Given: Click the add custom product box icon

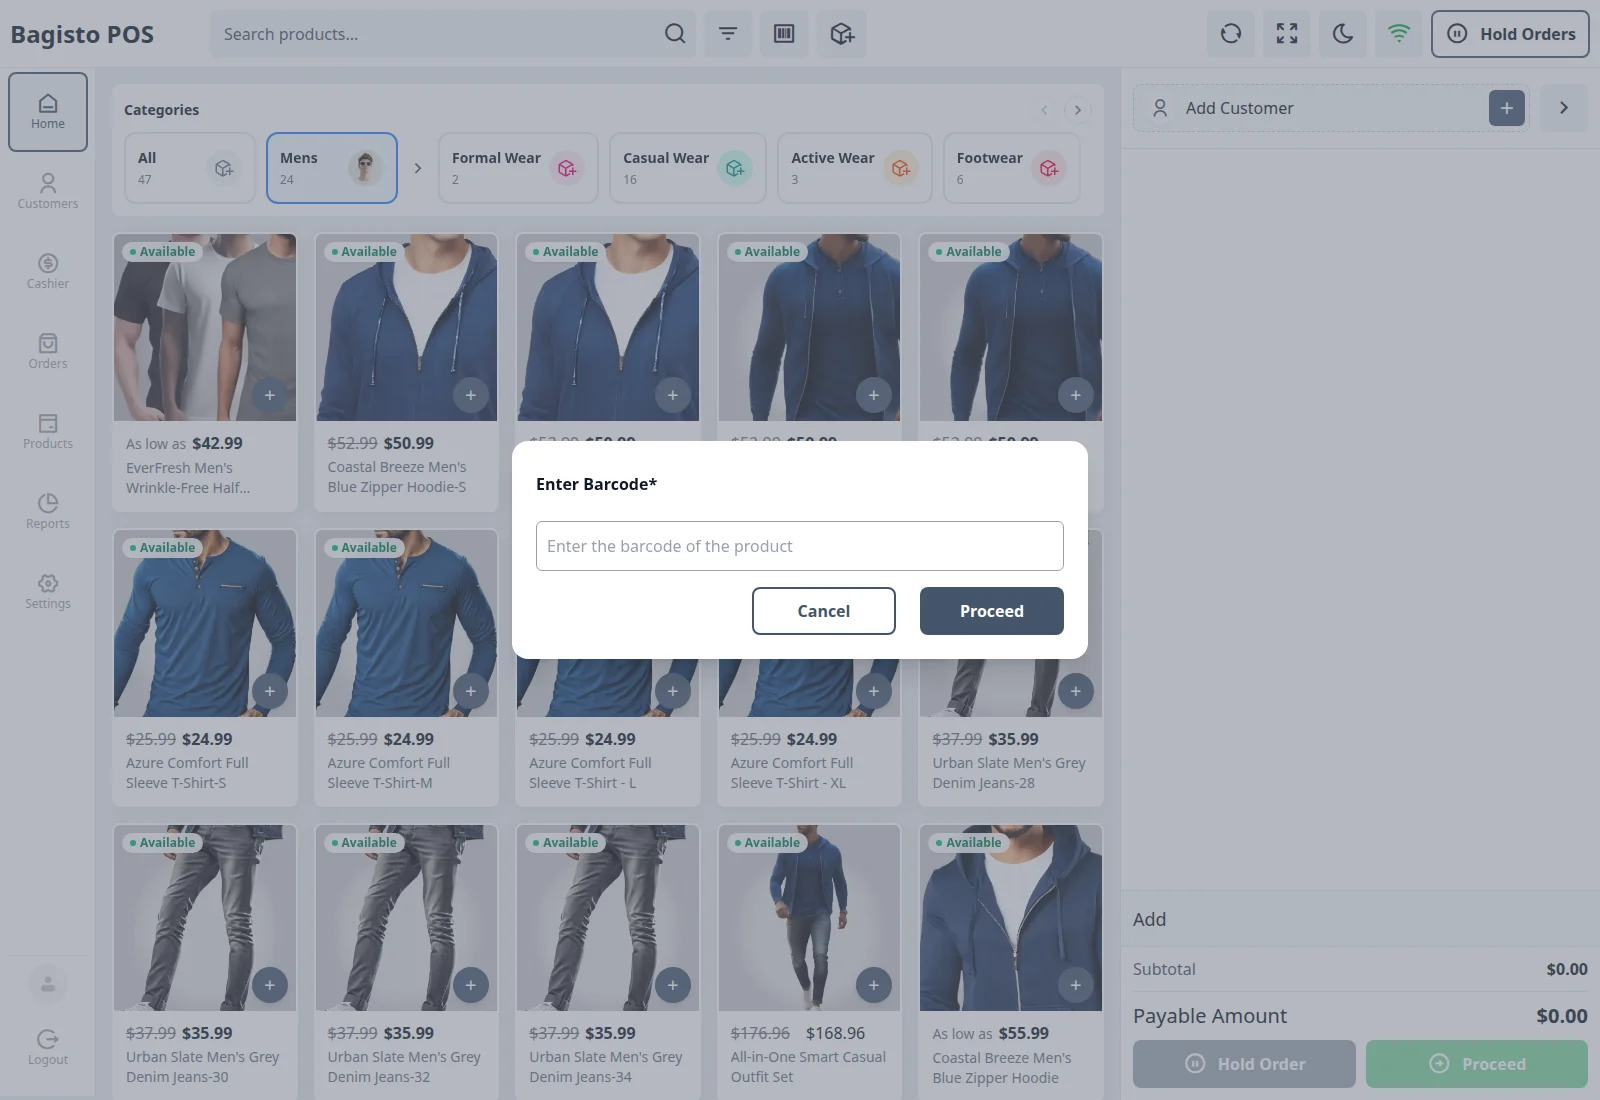Looking at the screenshot, I should tap(842, 34).
